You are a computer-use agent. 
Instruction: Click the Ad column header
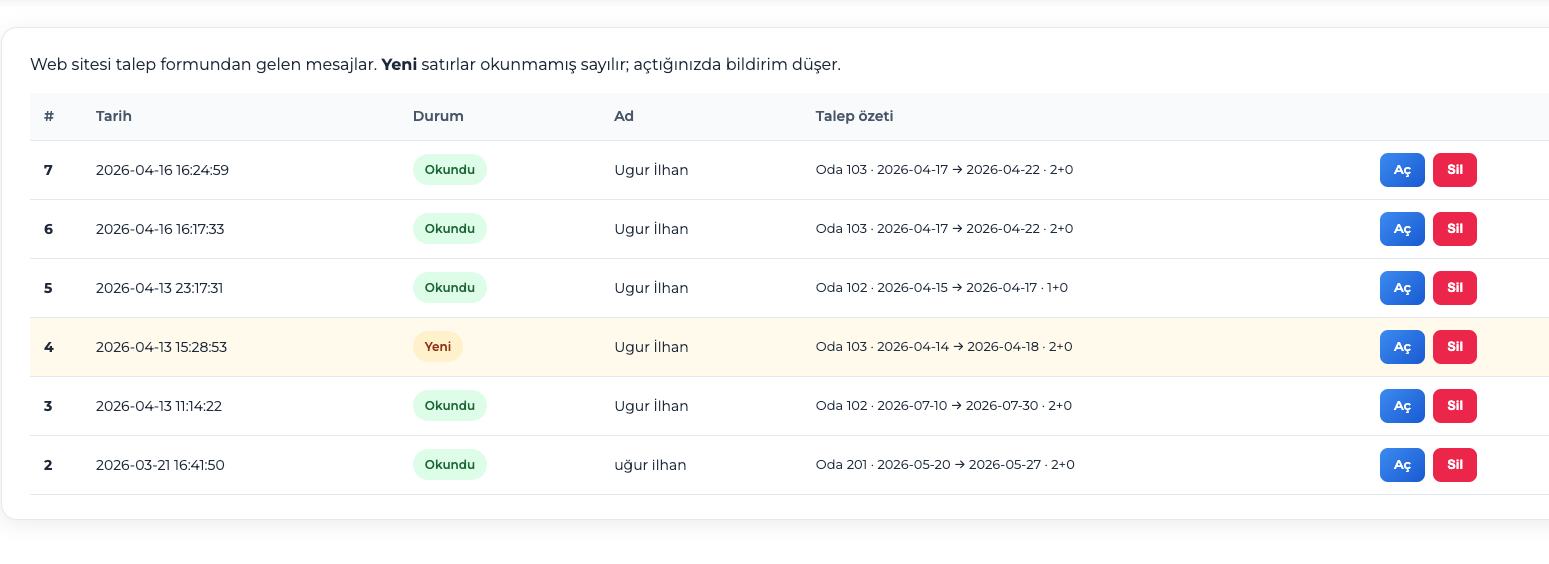click(624, 116)
